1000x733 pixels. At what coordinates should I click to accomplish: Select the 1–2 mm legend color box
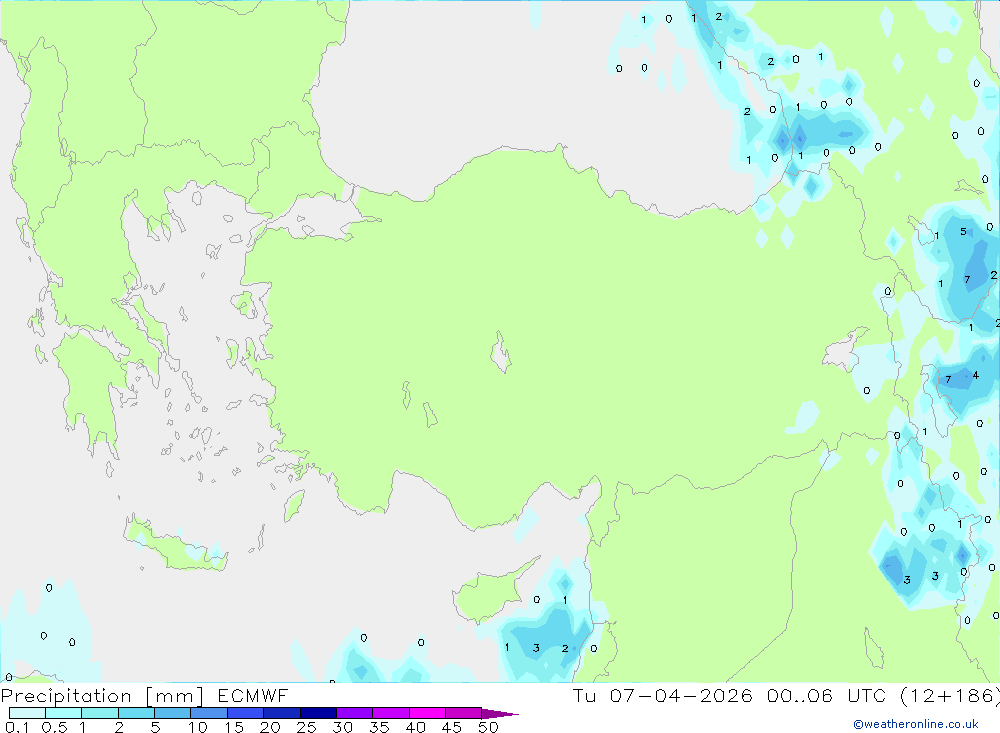tap(99, 713)
